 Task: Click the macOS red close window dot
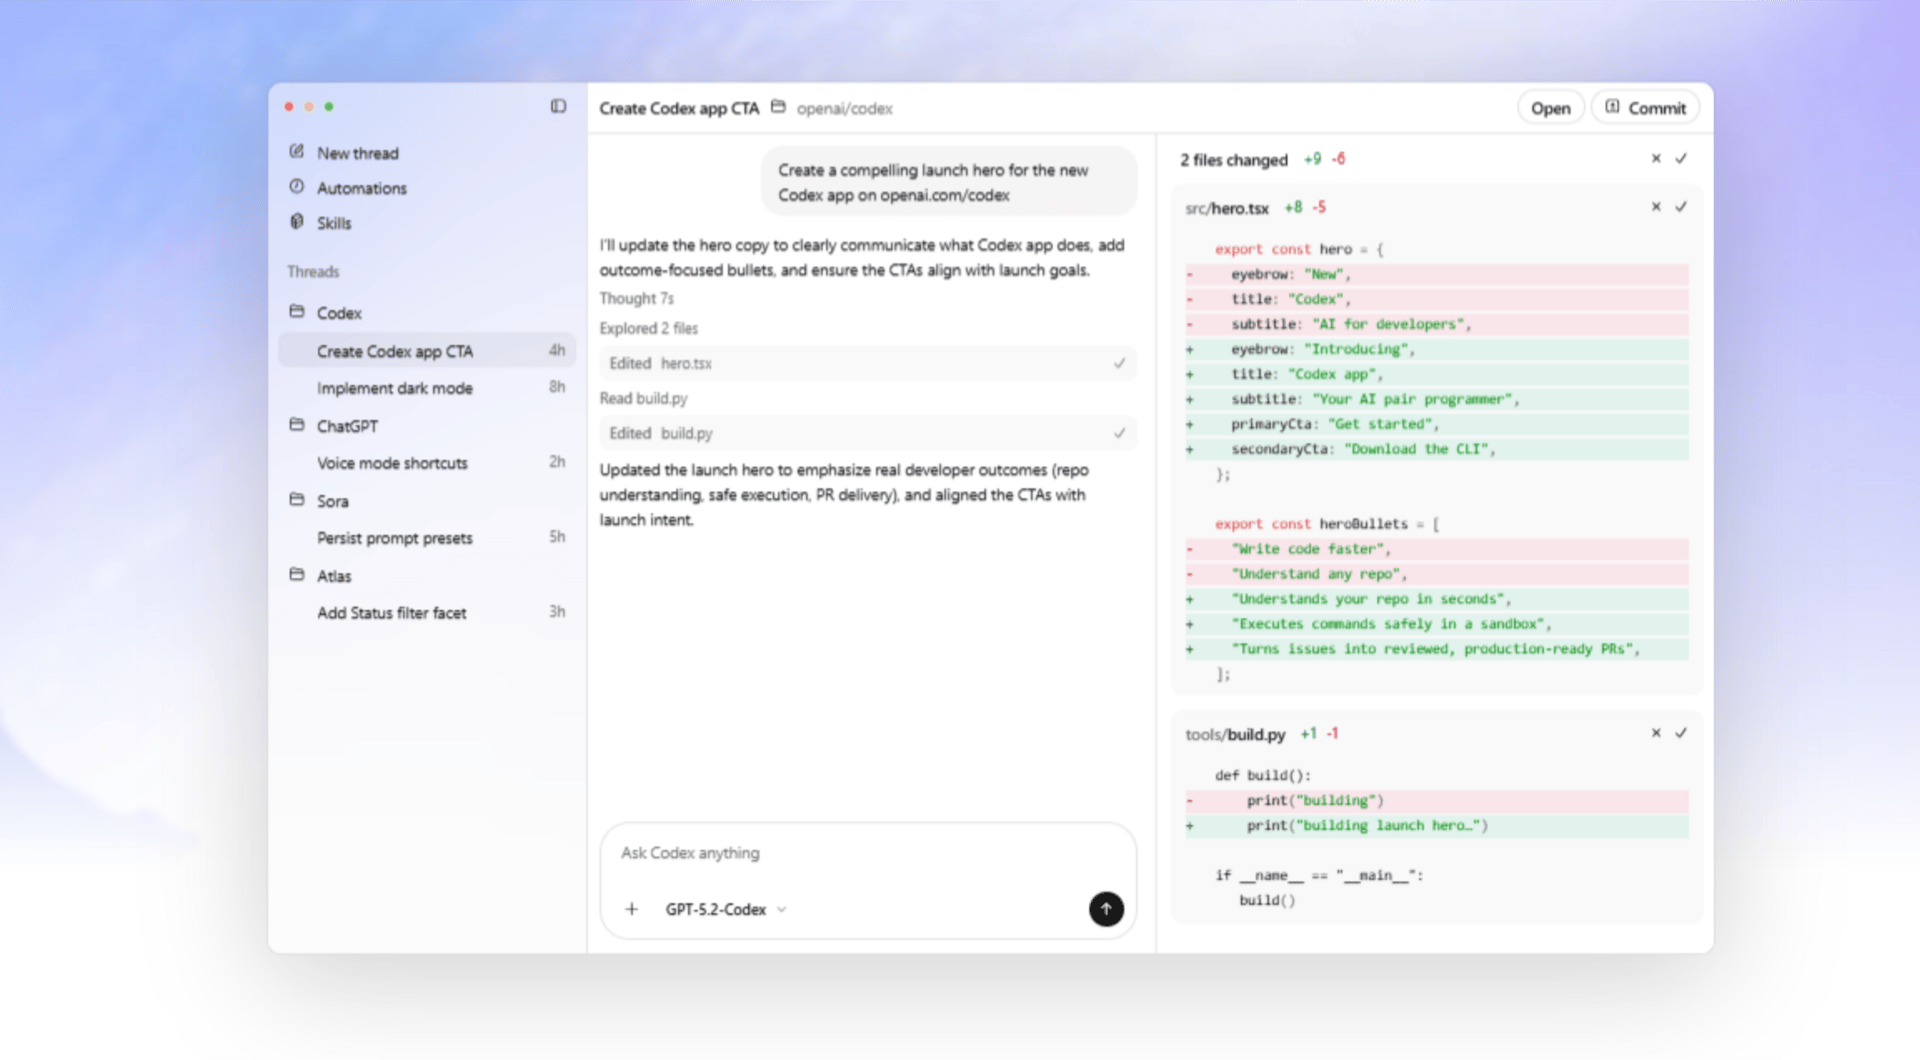click(289, 106)
